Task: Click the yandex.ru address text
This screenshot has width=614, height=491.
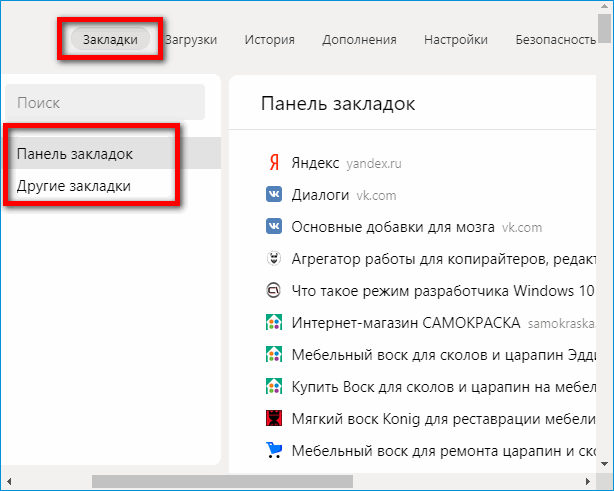Action: [374, 164]
